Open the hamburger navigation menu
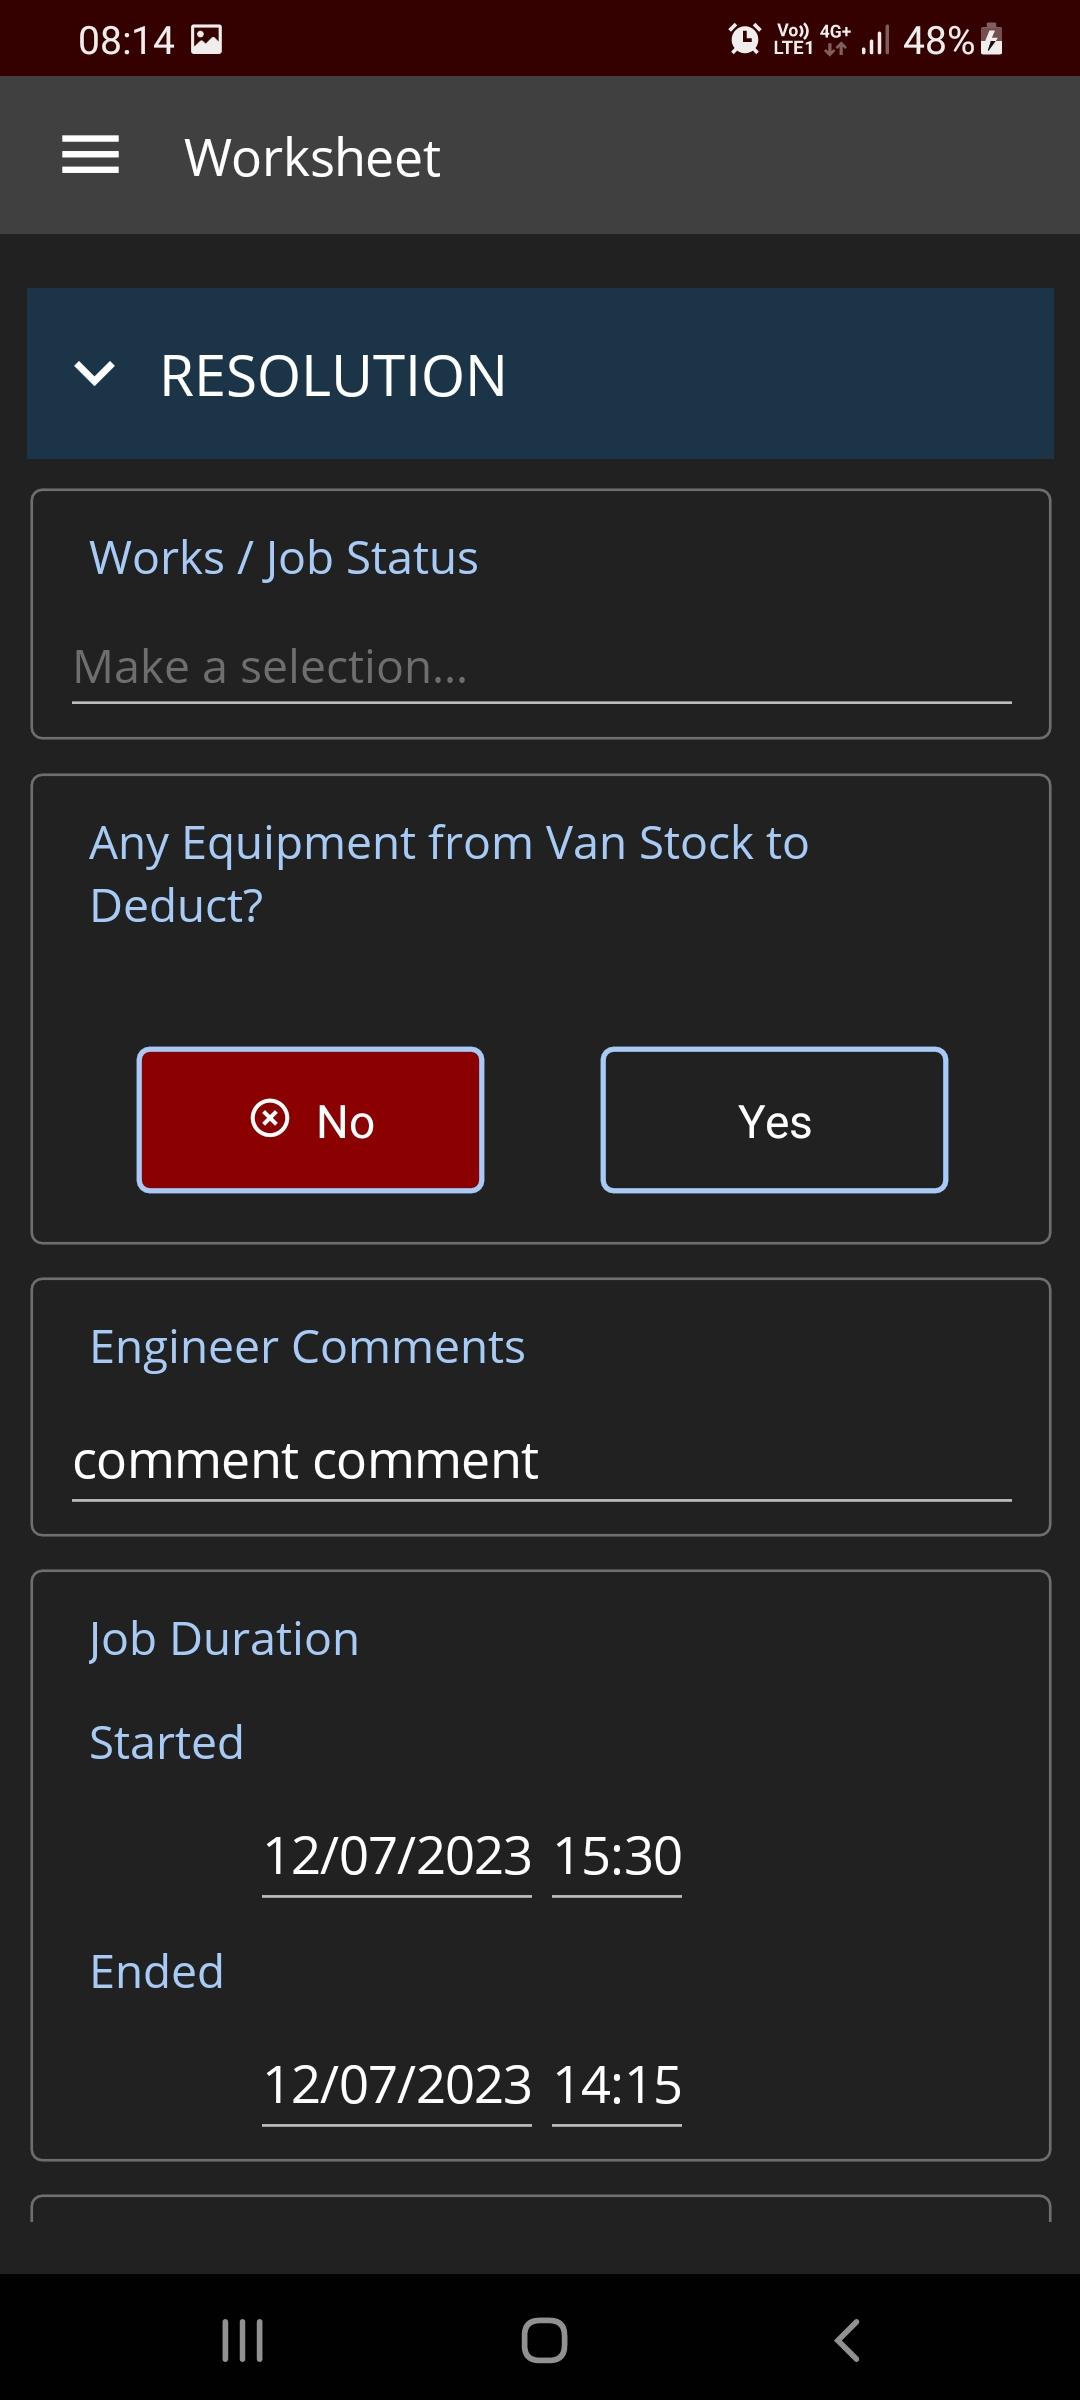Viewport: 1080px width, 2400px height. coord(90,155)
